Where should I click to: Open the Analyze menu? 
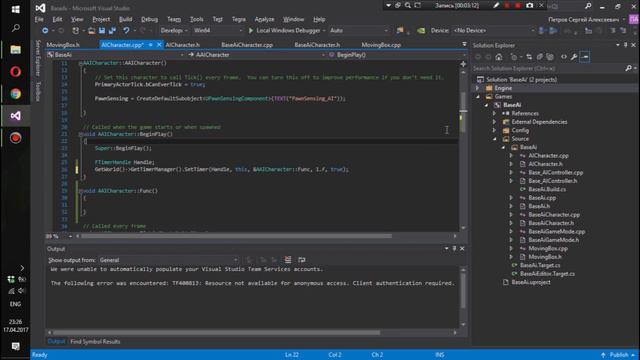click(264, 20)
